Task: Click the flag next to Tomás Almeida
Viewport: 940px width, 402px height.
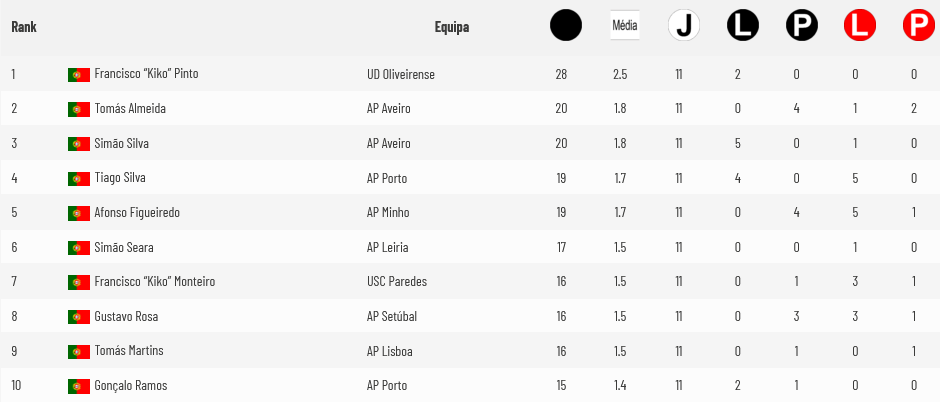Action: [x=79, y=110]
